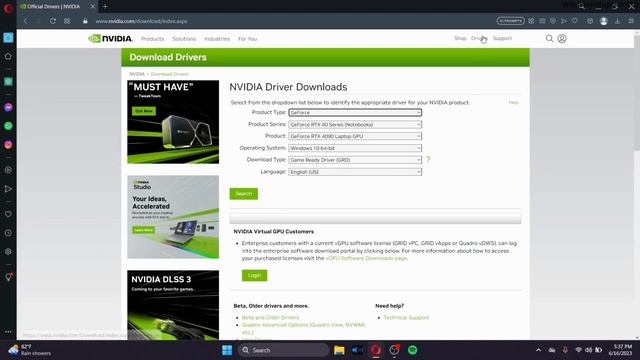Open settings gear icon in sidebar
Screen dimensions: 640x360
click(x=8, y=251)
